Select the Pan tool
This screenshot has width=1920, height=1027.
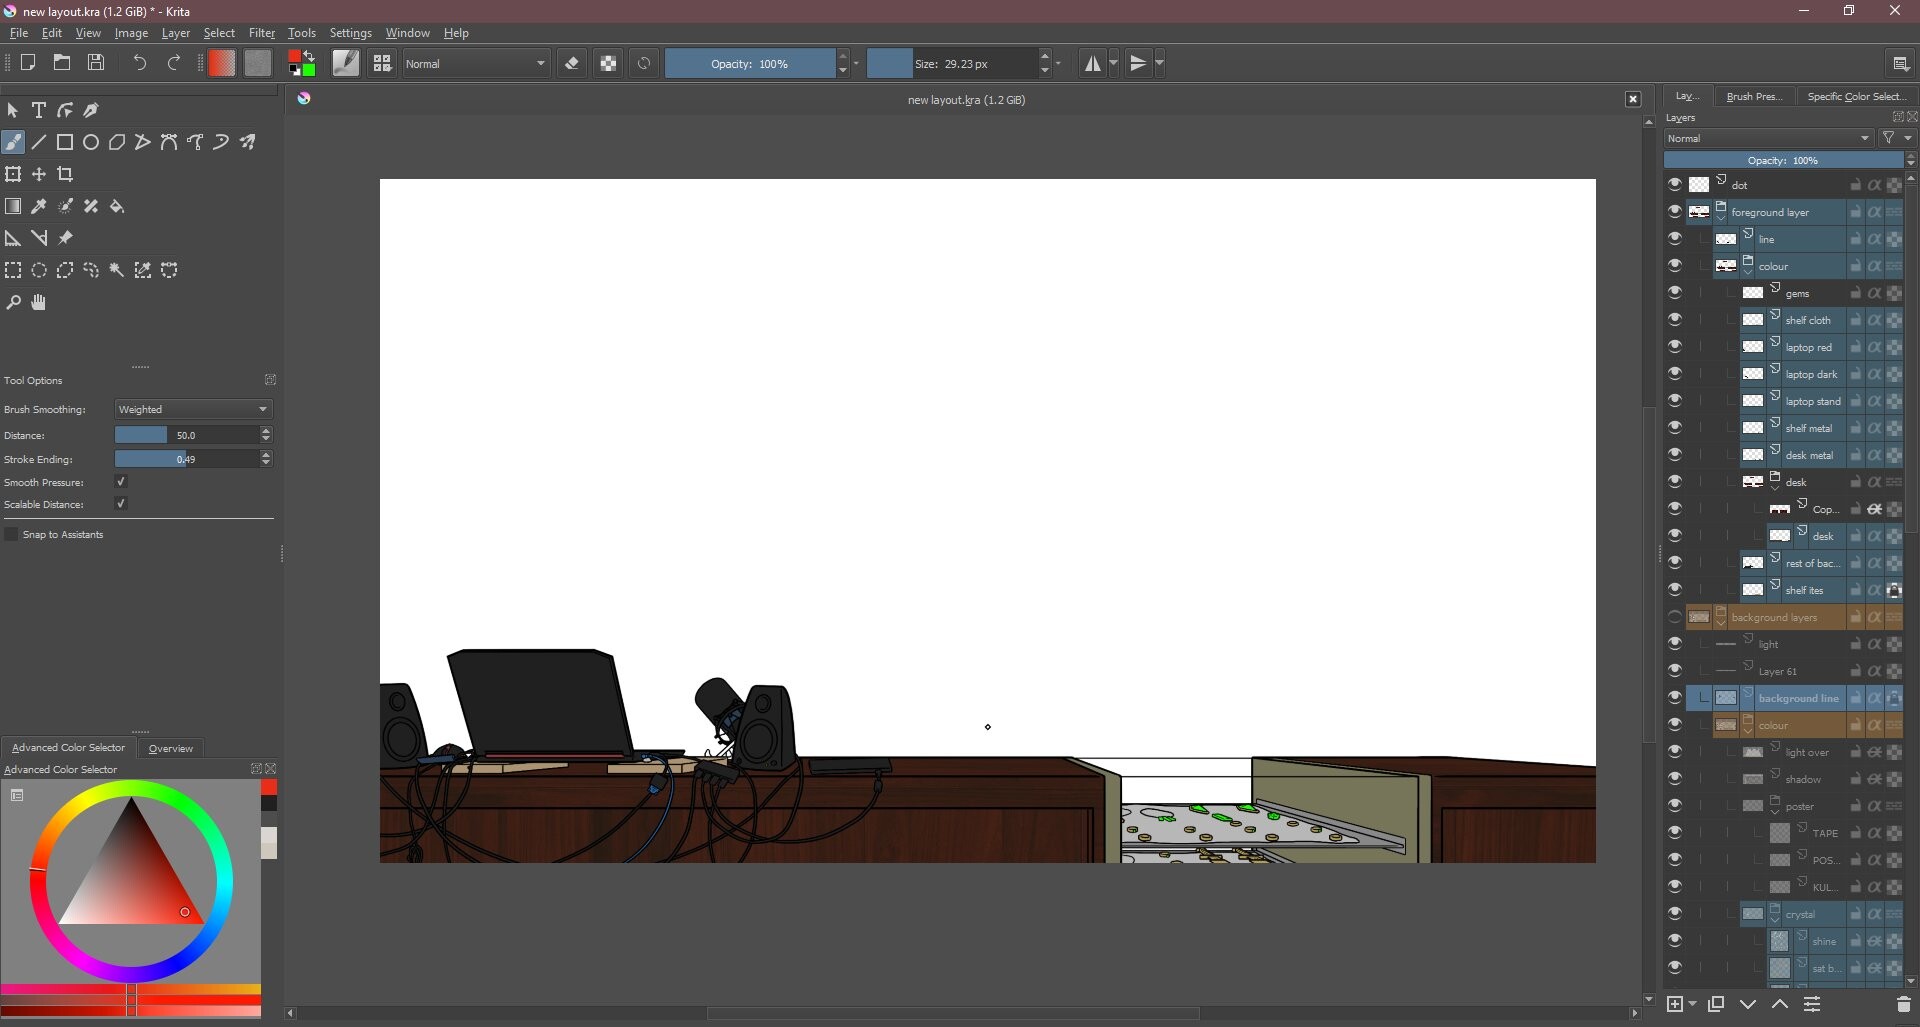click(38, 302)
